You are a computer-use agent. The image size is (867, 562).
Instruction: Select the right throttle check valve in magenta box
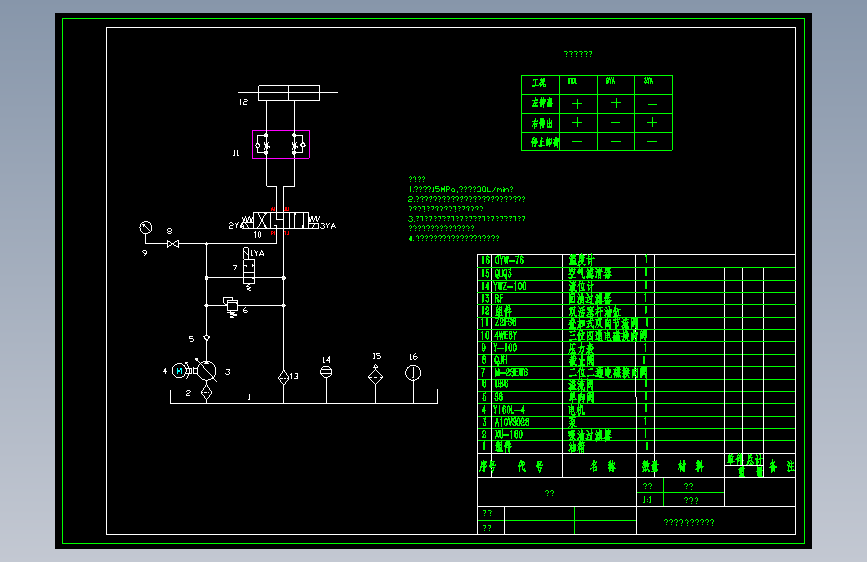[x=298, y=145]
